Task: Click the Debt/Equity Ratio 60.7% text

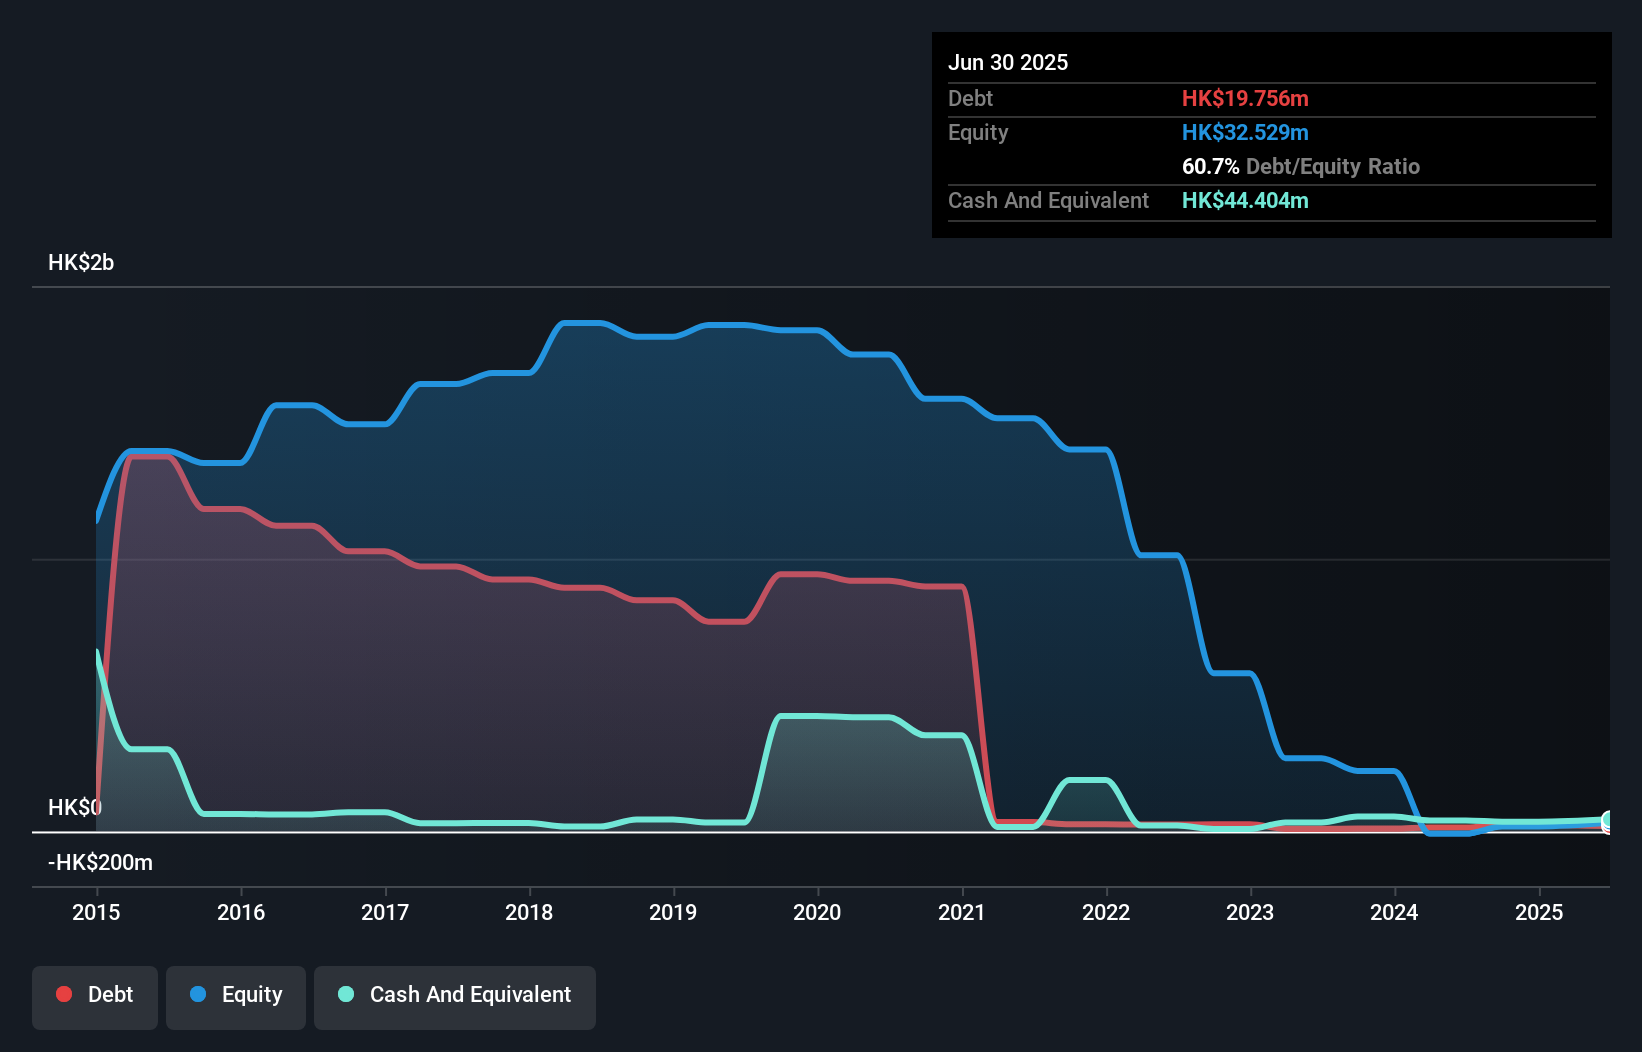Action: click(x=1300, y=167)
